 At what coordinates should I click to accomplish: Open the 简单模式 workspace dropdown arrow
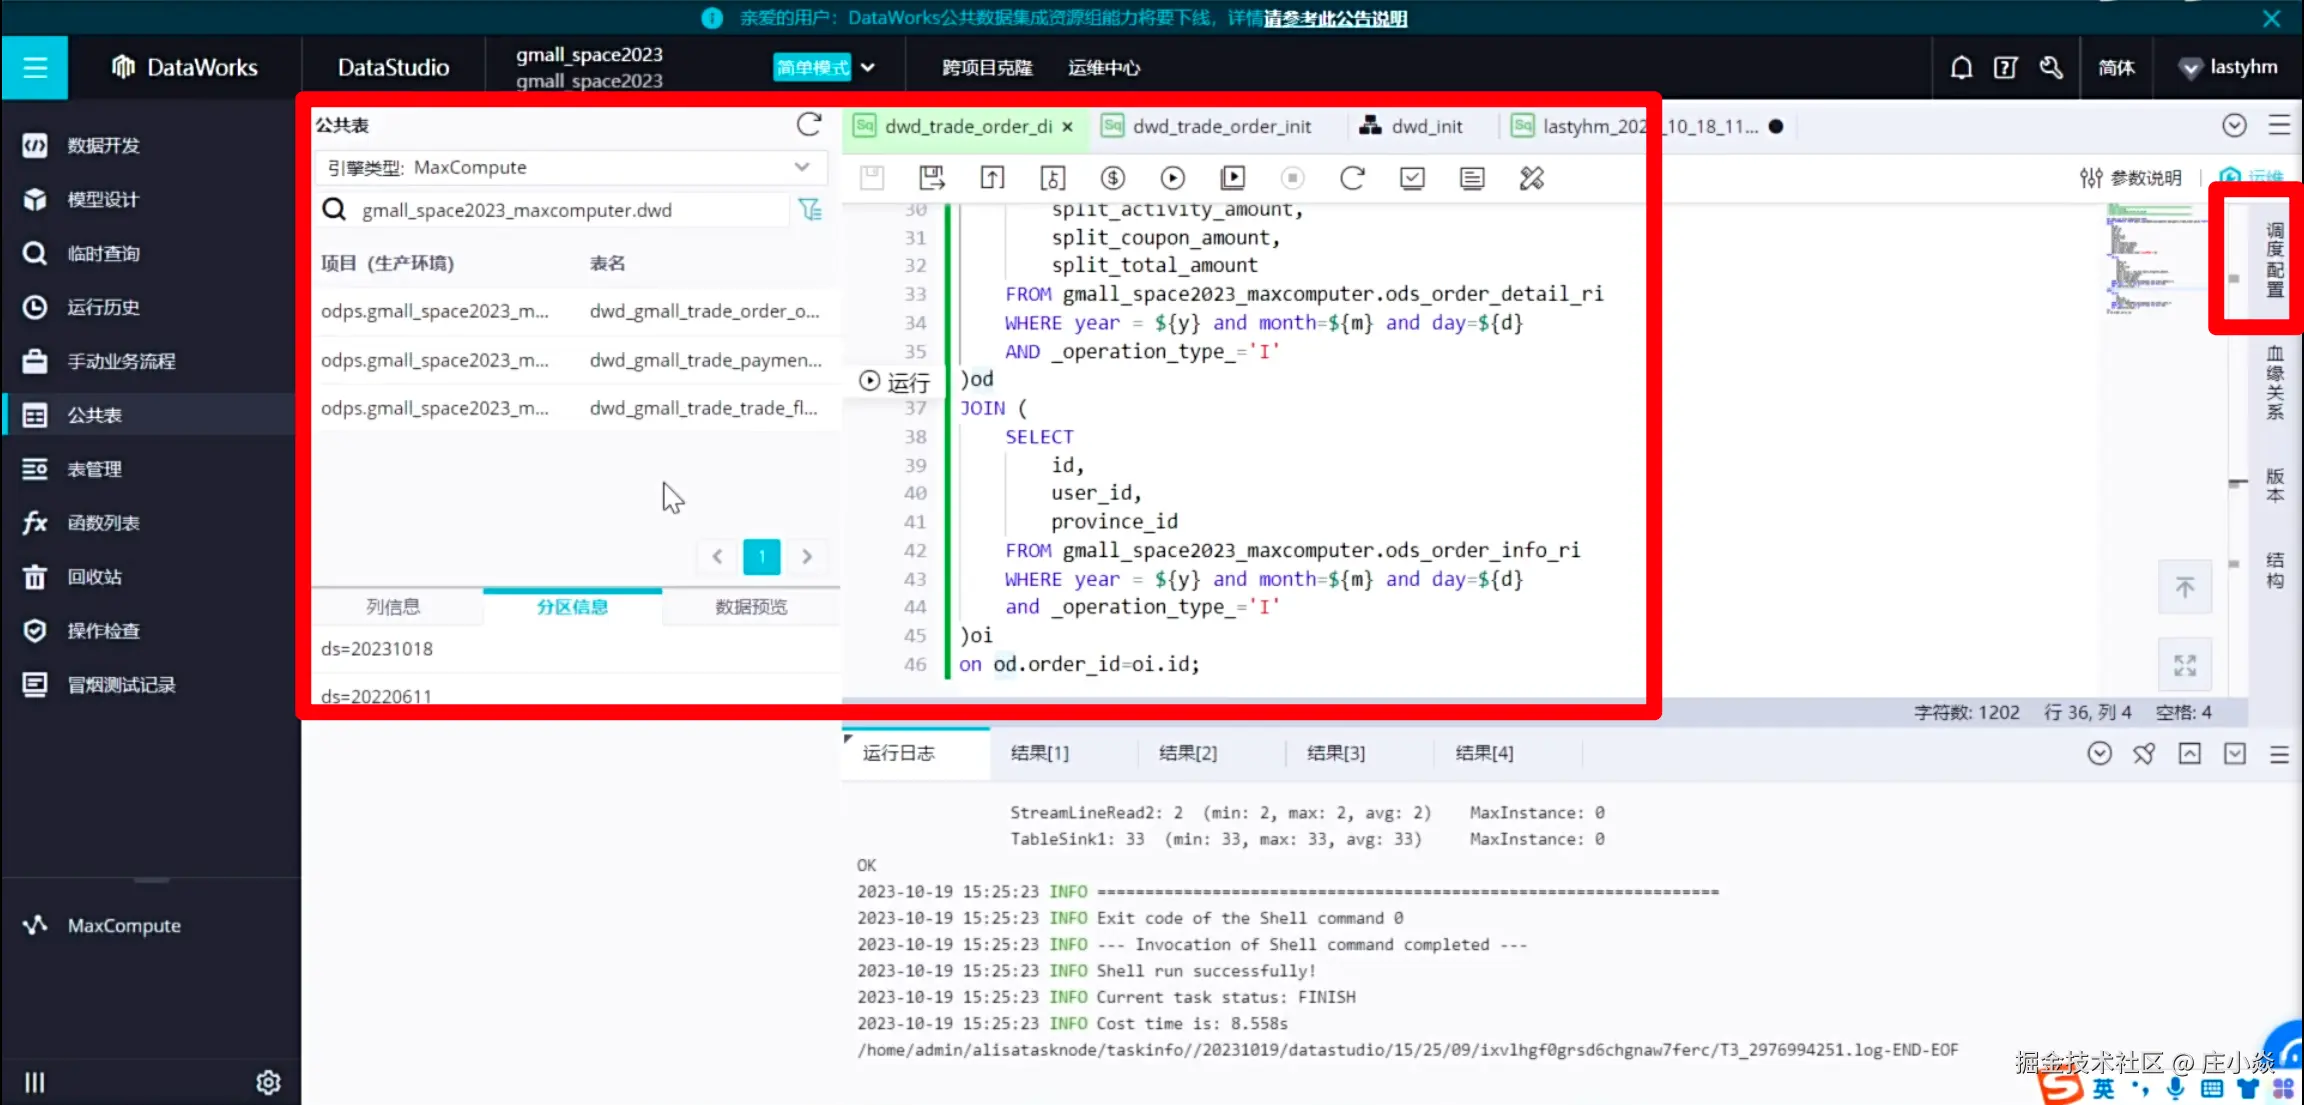click(868, 68)
